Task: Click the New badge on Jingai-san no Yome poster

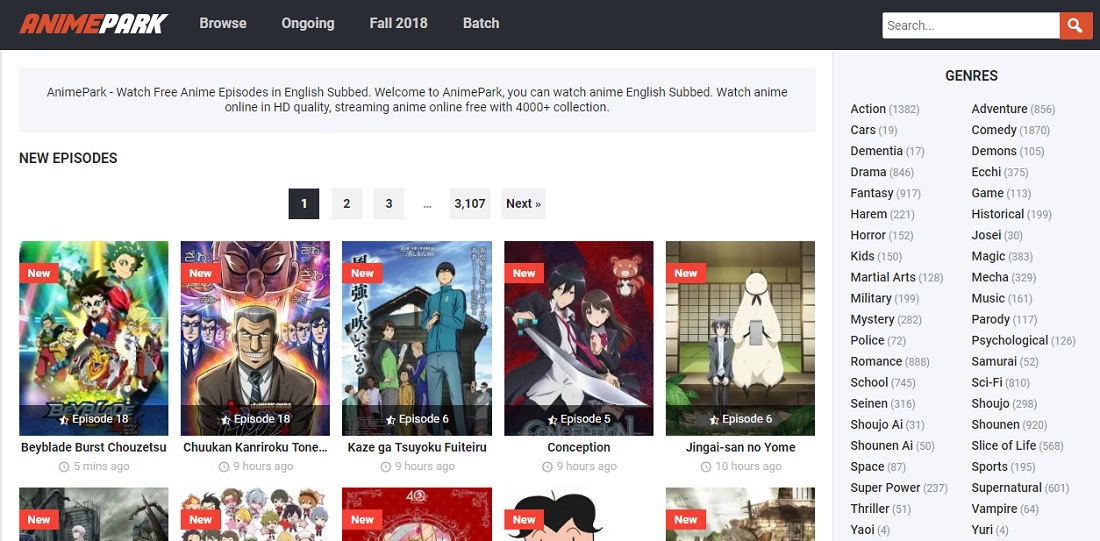Action: (685, 273)
